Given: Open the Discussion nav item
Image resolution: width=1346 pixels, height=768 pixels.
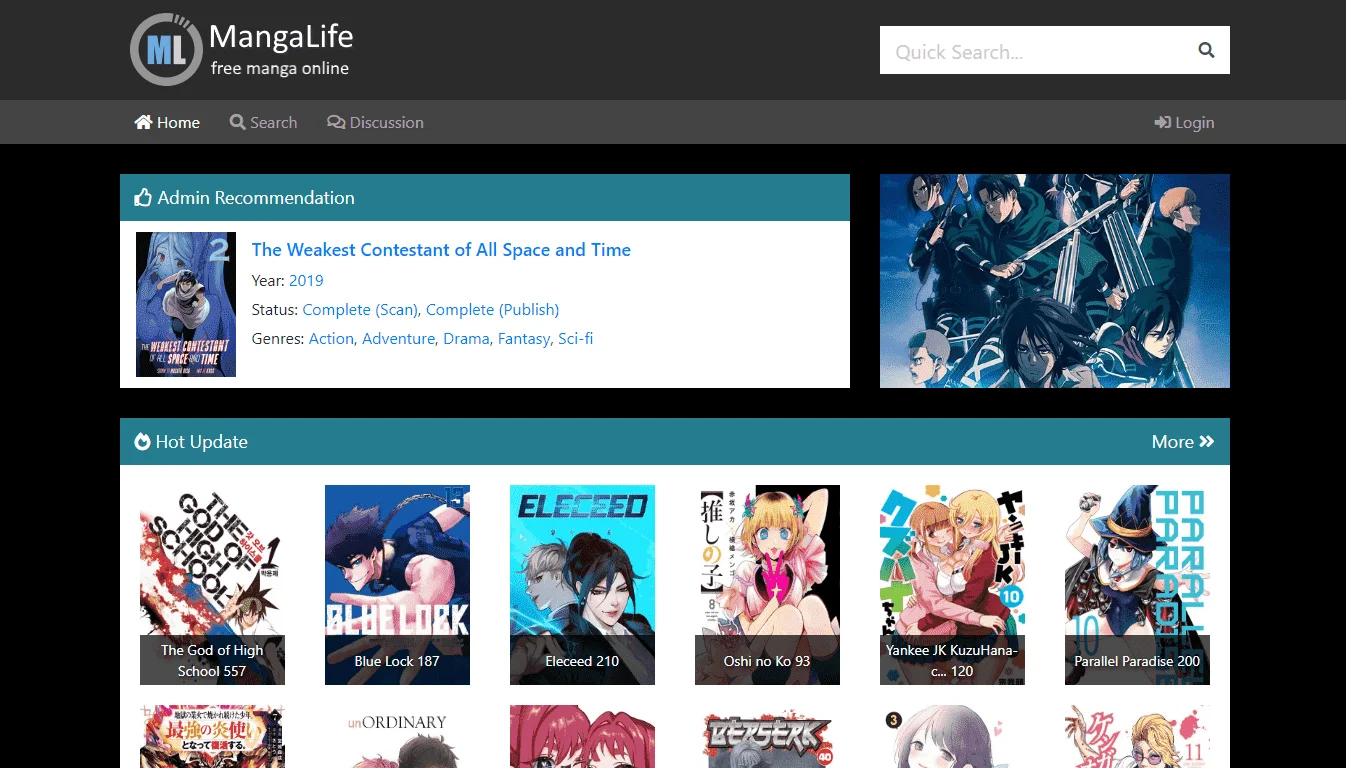Looking at the screenshot, I should coord(375,122).
